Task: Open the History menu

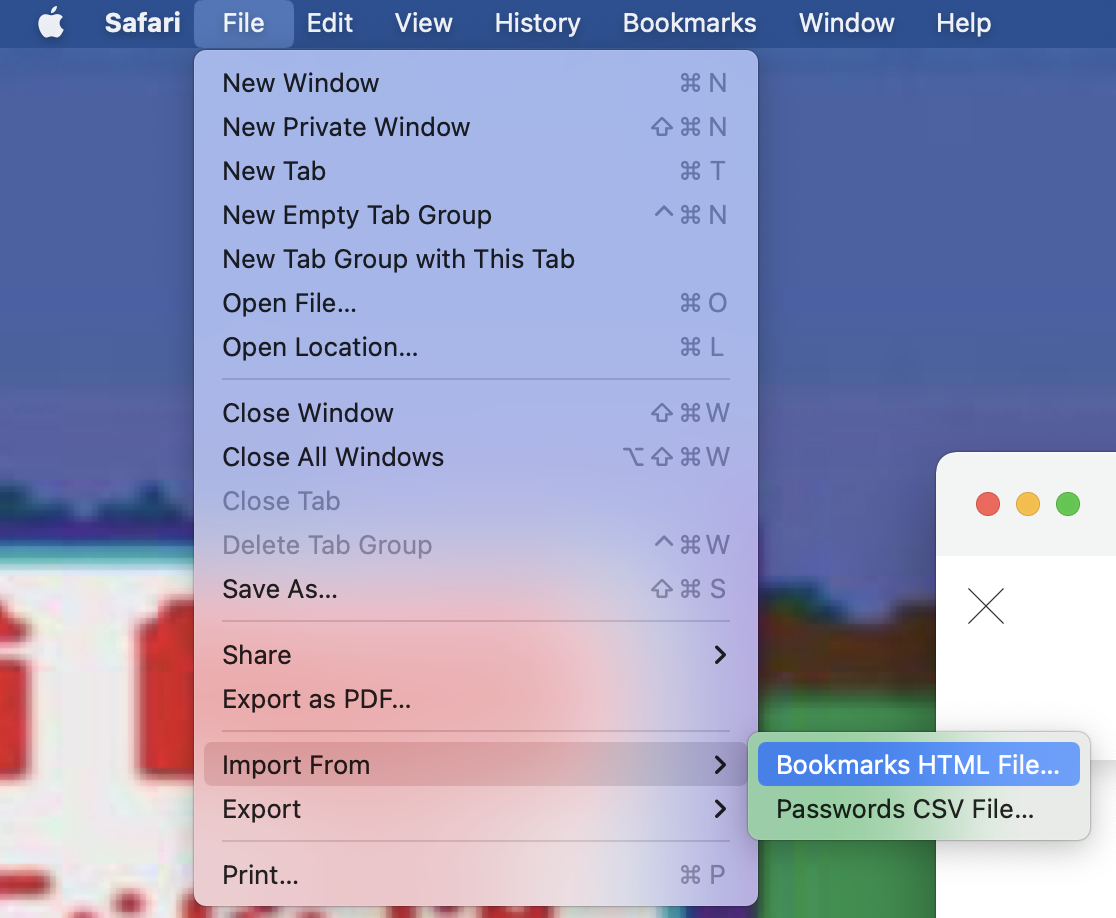Action: (x=537, y=23)
